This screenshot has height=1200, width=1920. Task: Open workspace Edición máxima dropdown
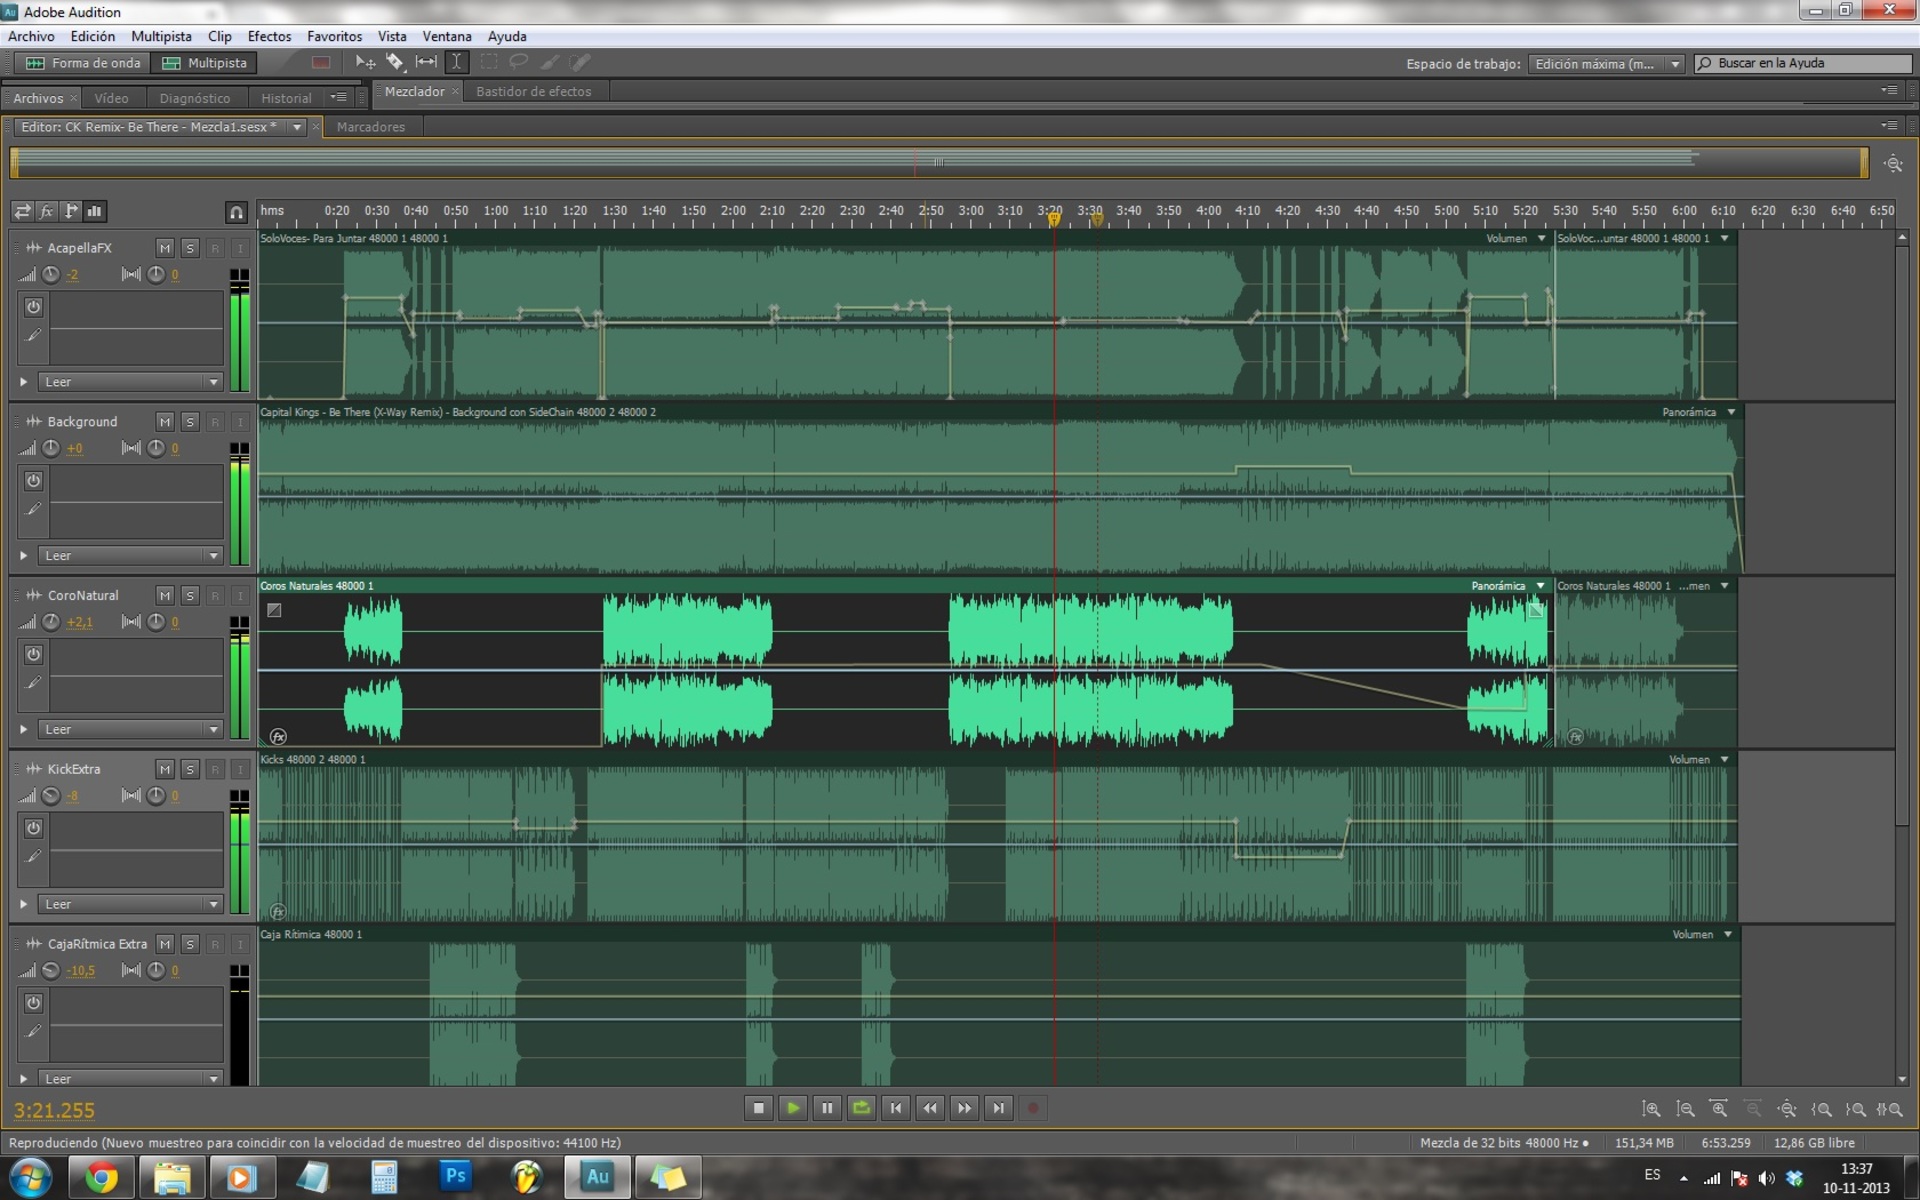(1606, 64)
